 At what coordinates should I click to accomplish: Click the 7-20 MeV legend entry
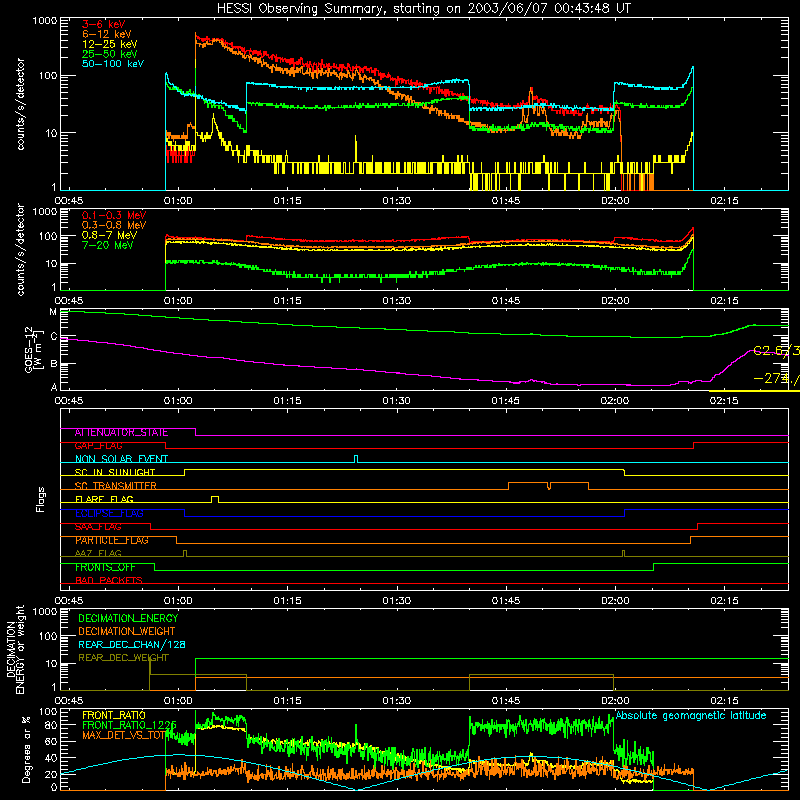tap(107, 245)
